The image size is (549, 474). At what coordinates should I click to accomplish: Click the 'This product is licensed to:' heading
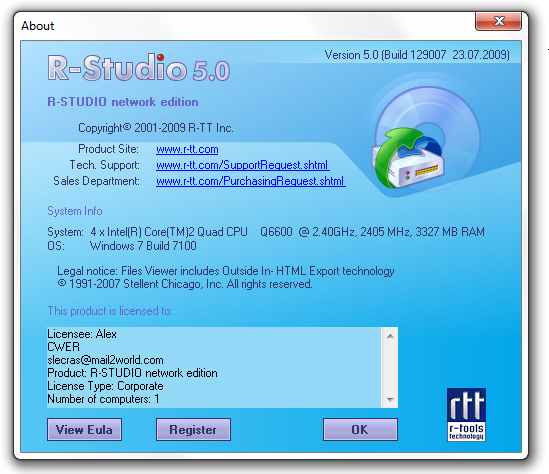point(110,311)
